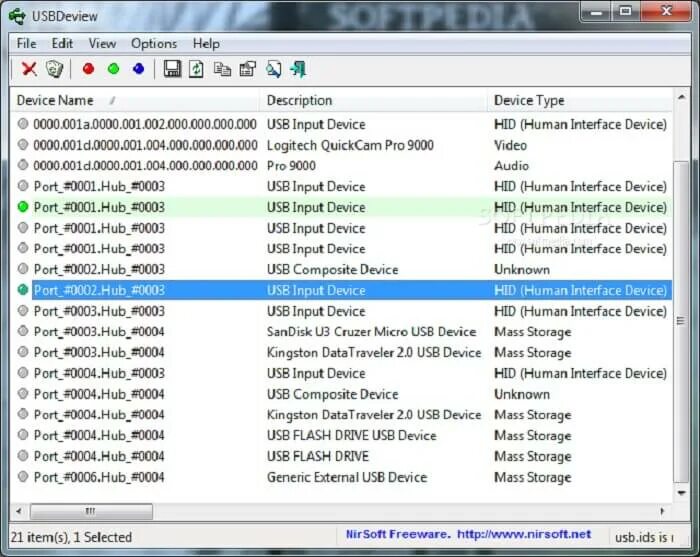The height and width of the screenshot is (557, 700).
Task: Click the green dot enable device icon
Action: [113, 69]
